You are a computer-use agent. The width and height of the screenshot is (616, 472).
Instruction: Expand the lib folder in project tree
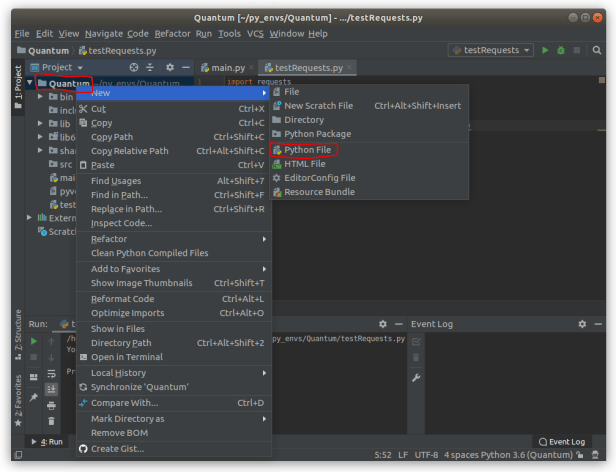40,123
